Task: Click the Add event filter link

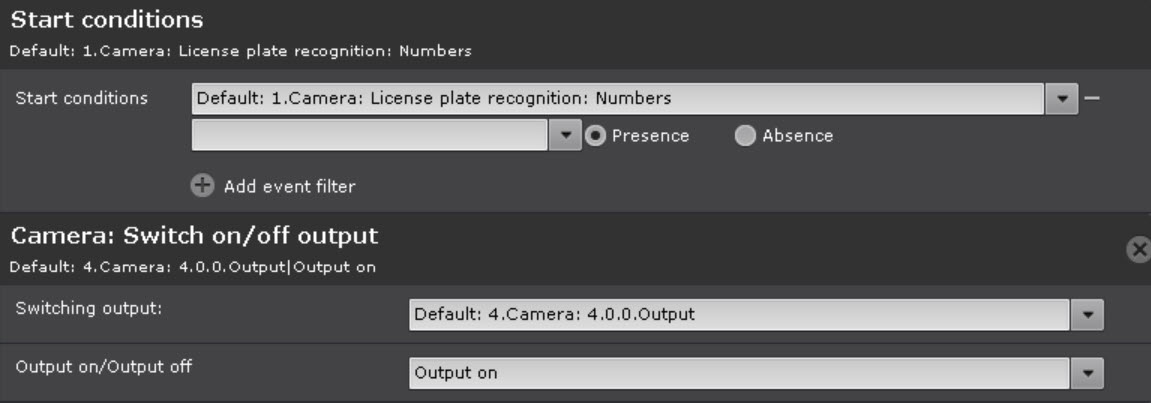Action: pyautogui.click(x=289, y=186)
